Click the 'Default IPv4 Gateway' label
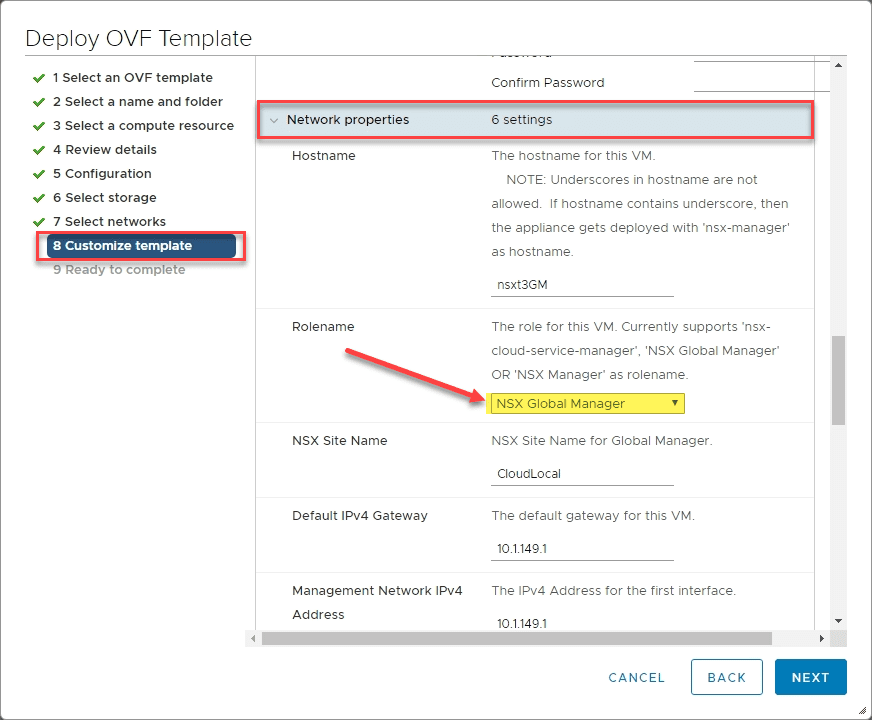 point(360,515)
